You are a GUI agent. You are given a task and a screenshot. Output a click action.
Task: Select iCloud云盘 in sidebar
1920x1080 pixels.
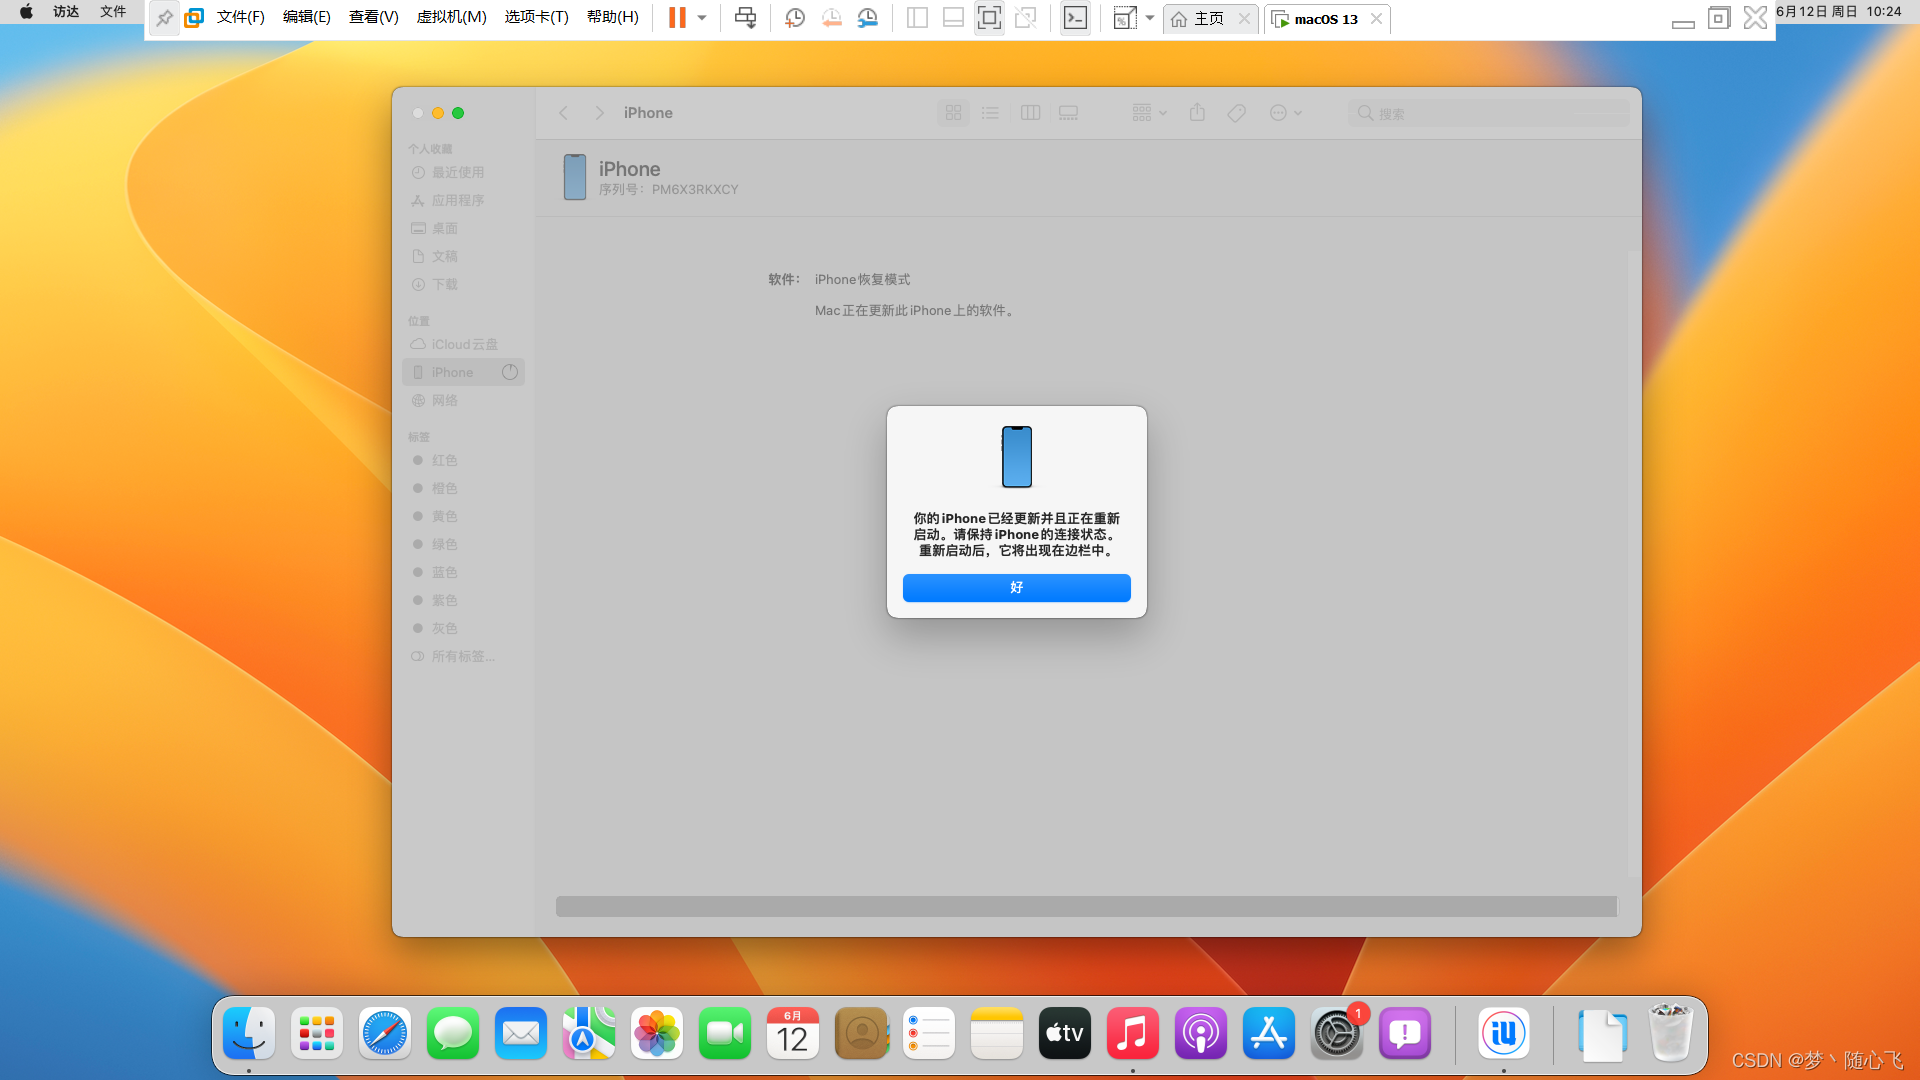click(464, 344)
